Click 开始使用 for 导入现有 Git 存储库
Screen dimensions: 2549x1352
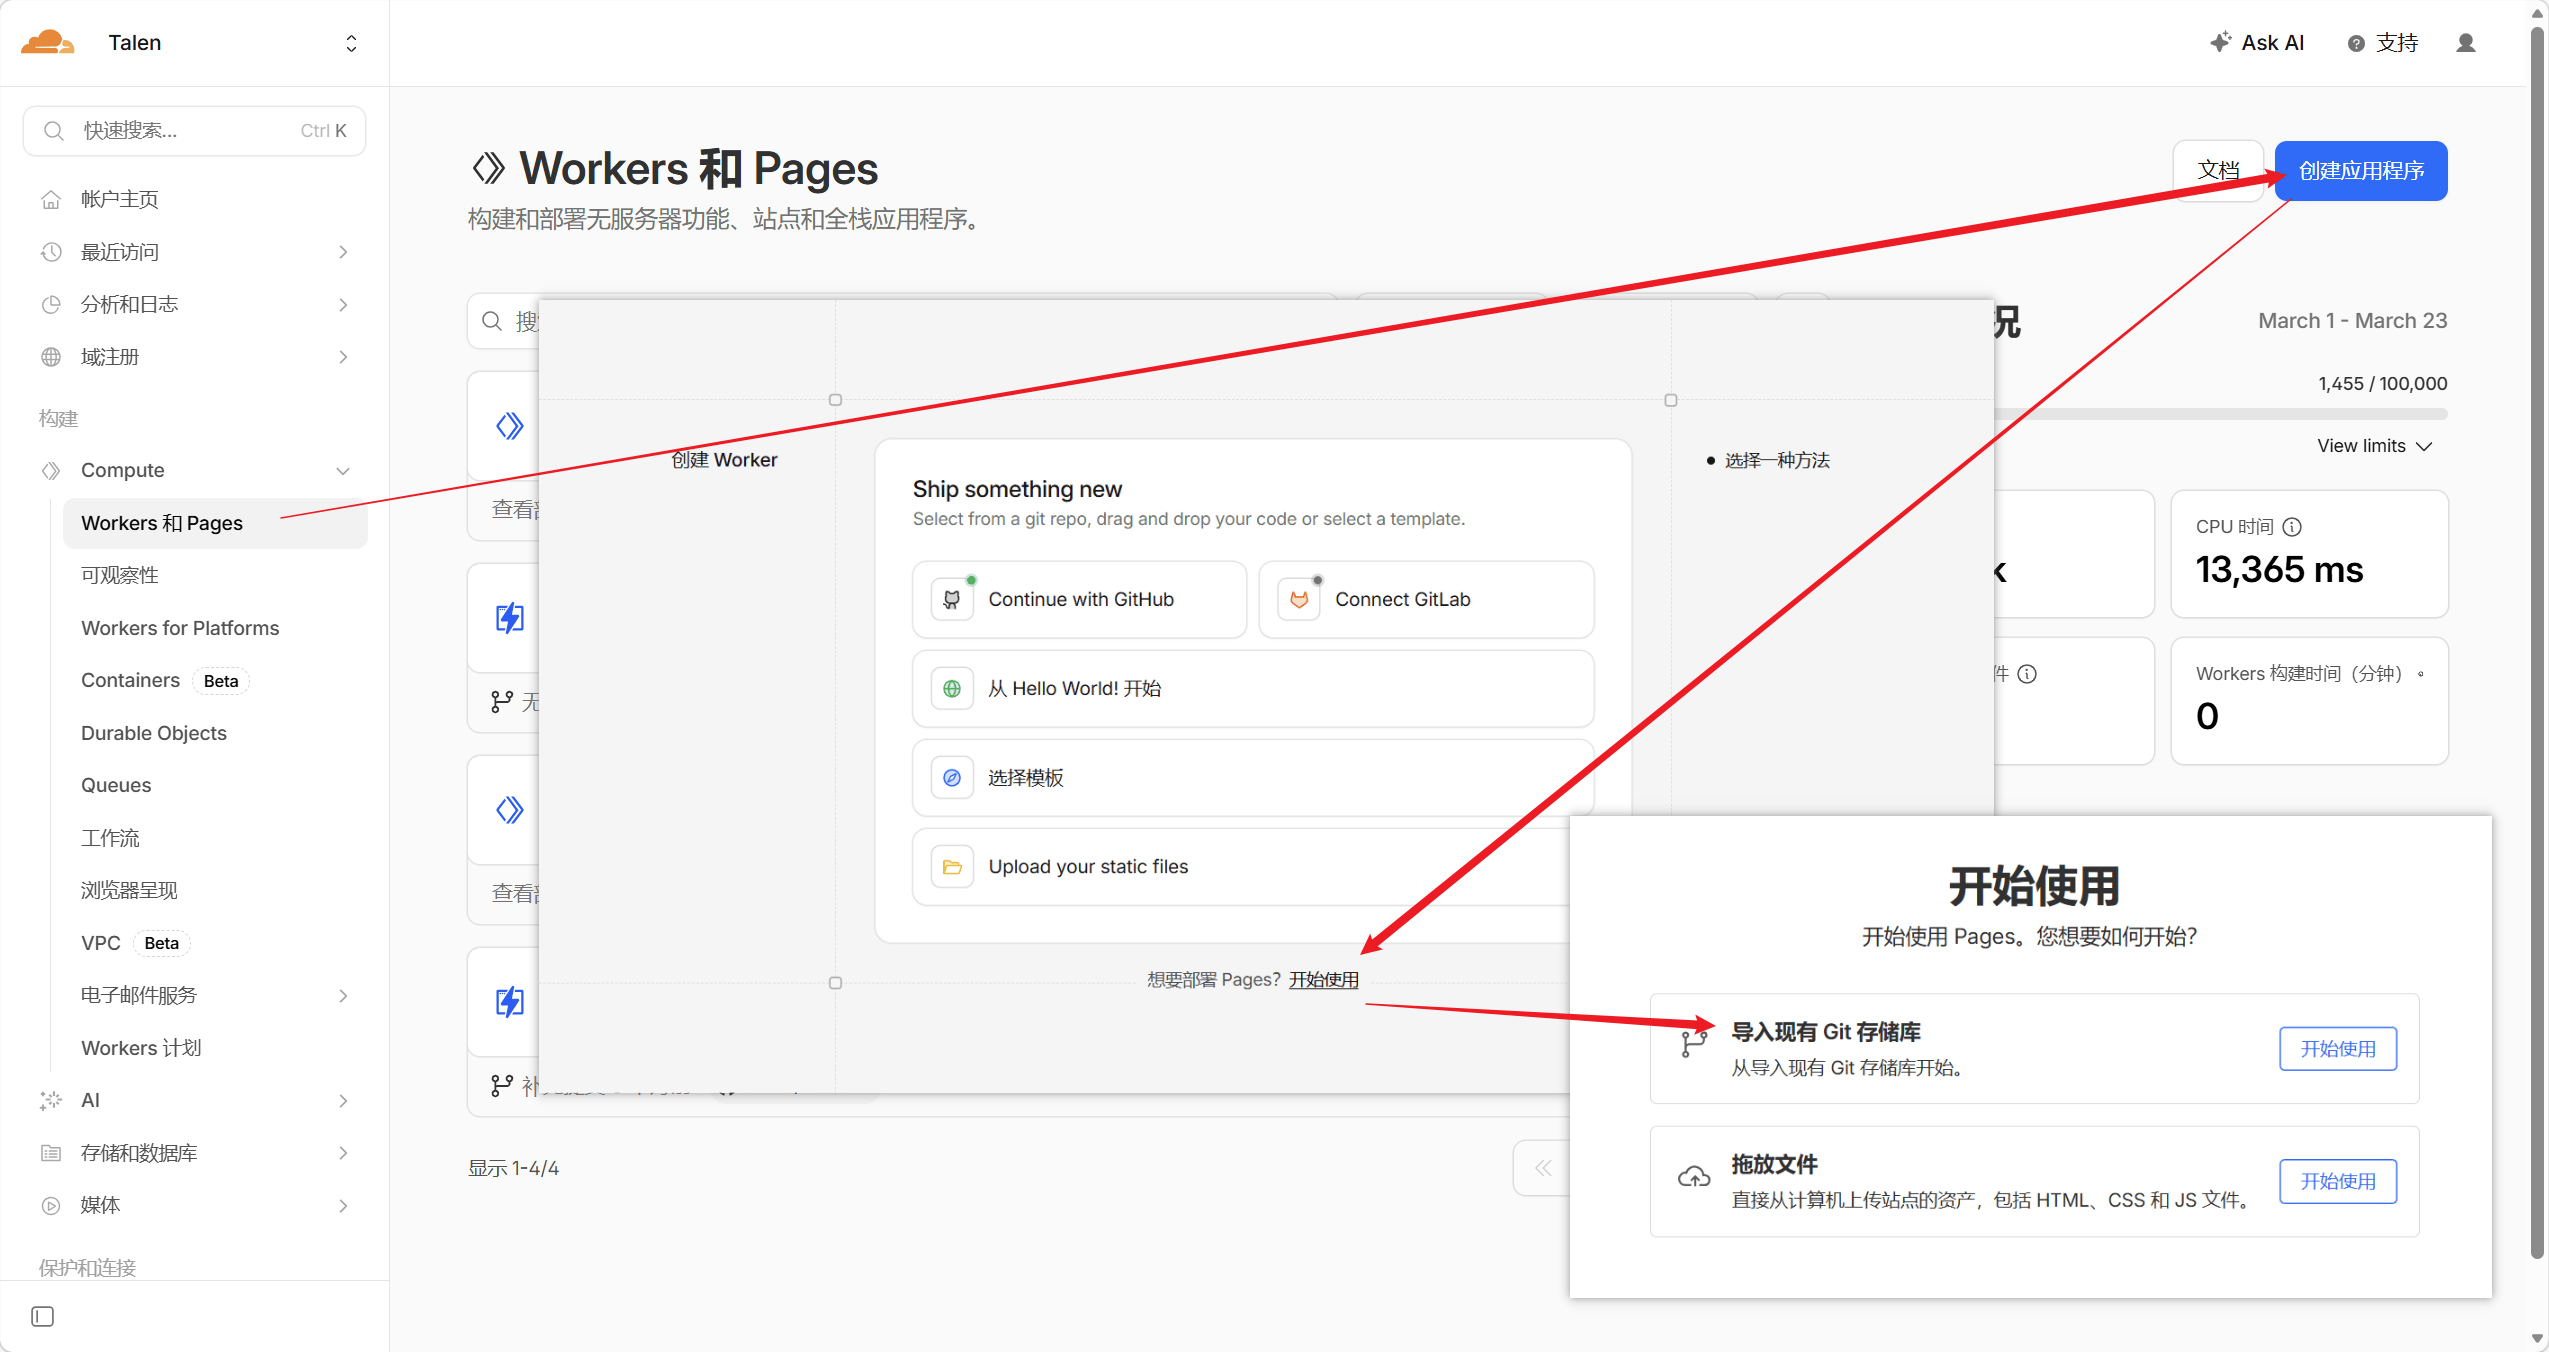pos(2337,1049)
